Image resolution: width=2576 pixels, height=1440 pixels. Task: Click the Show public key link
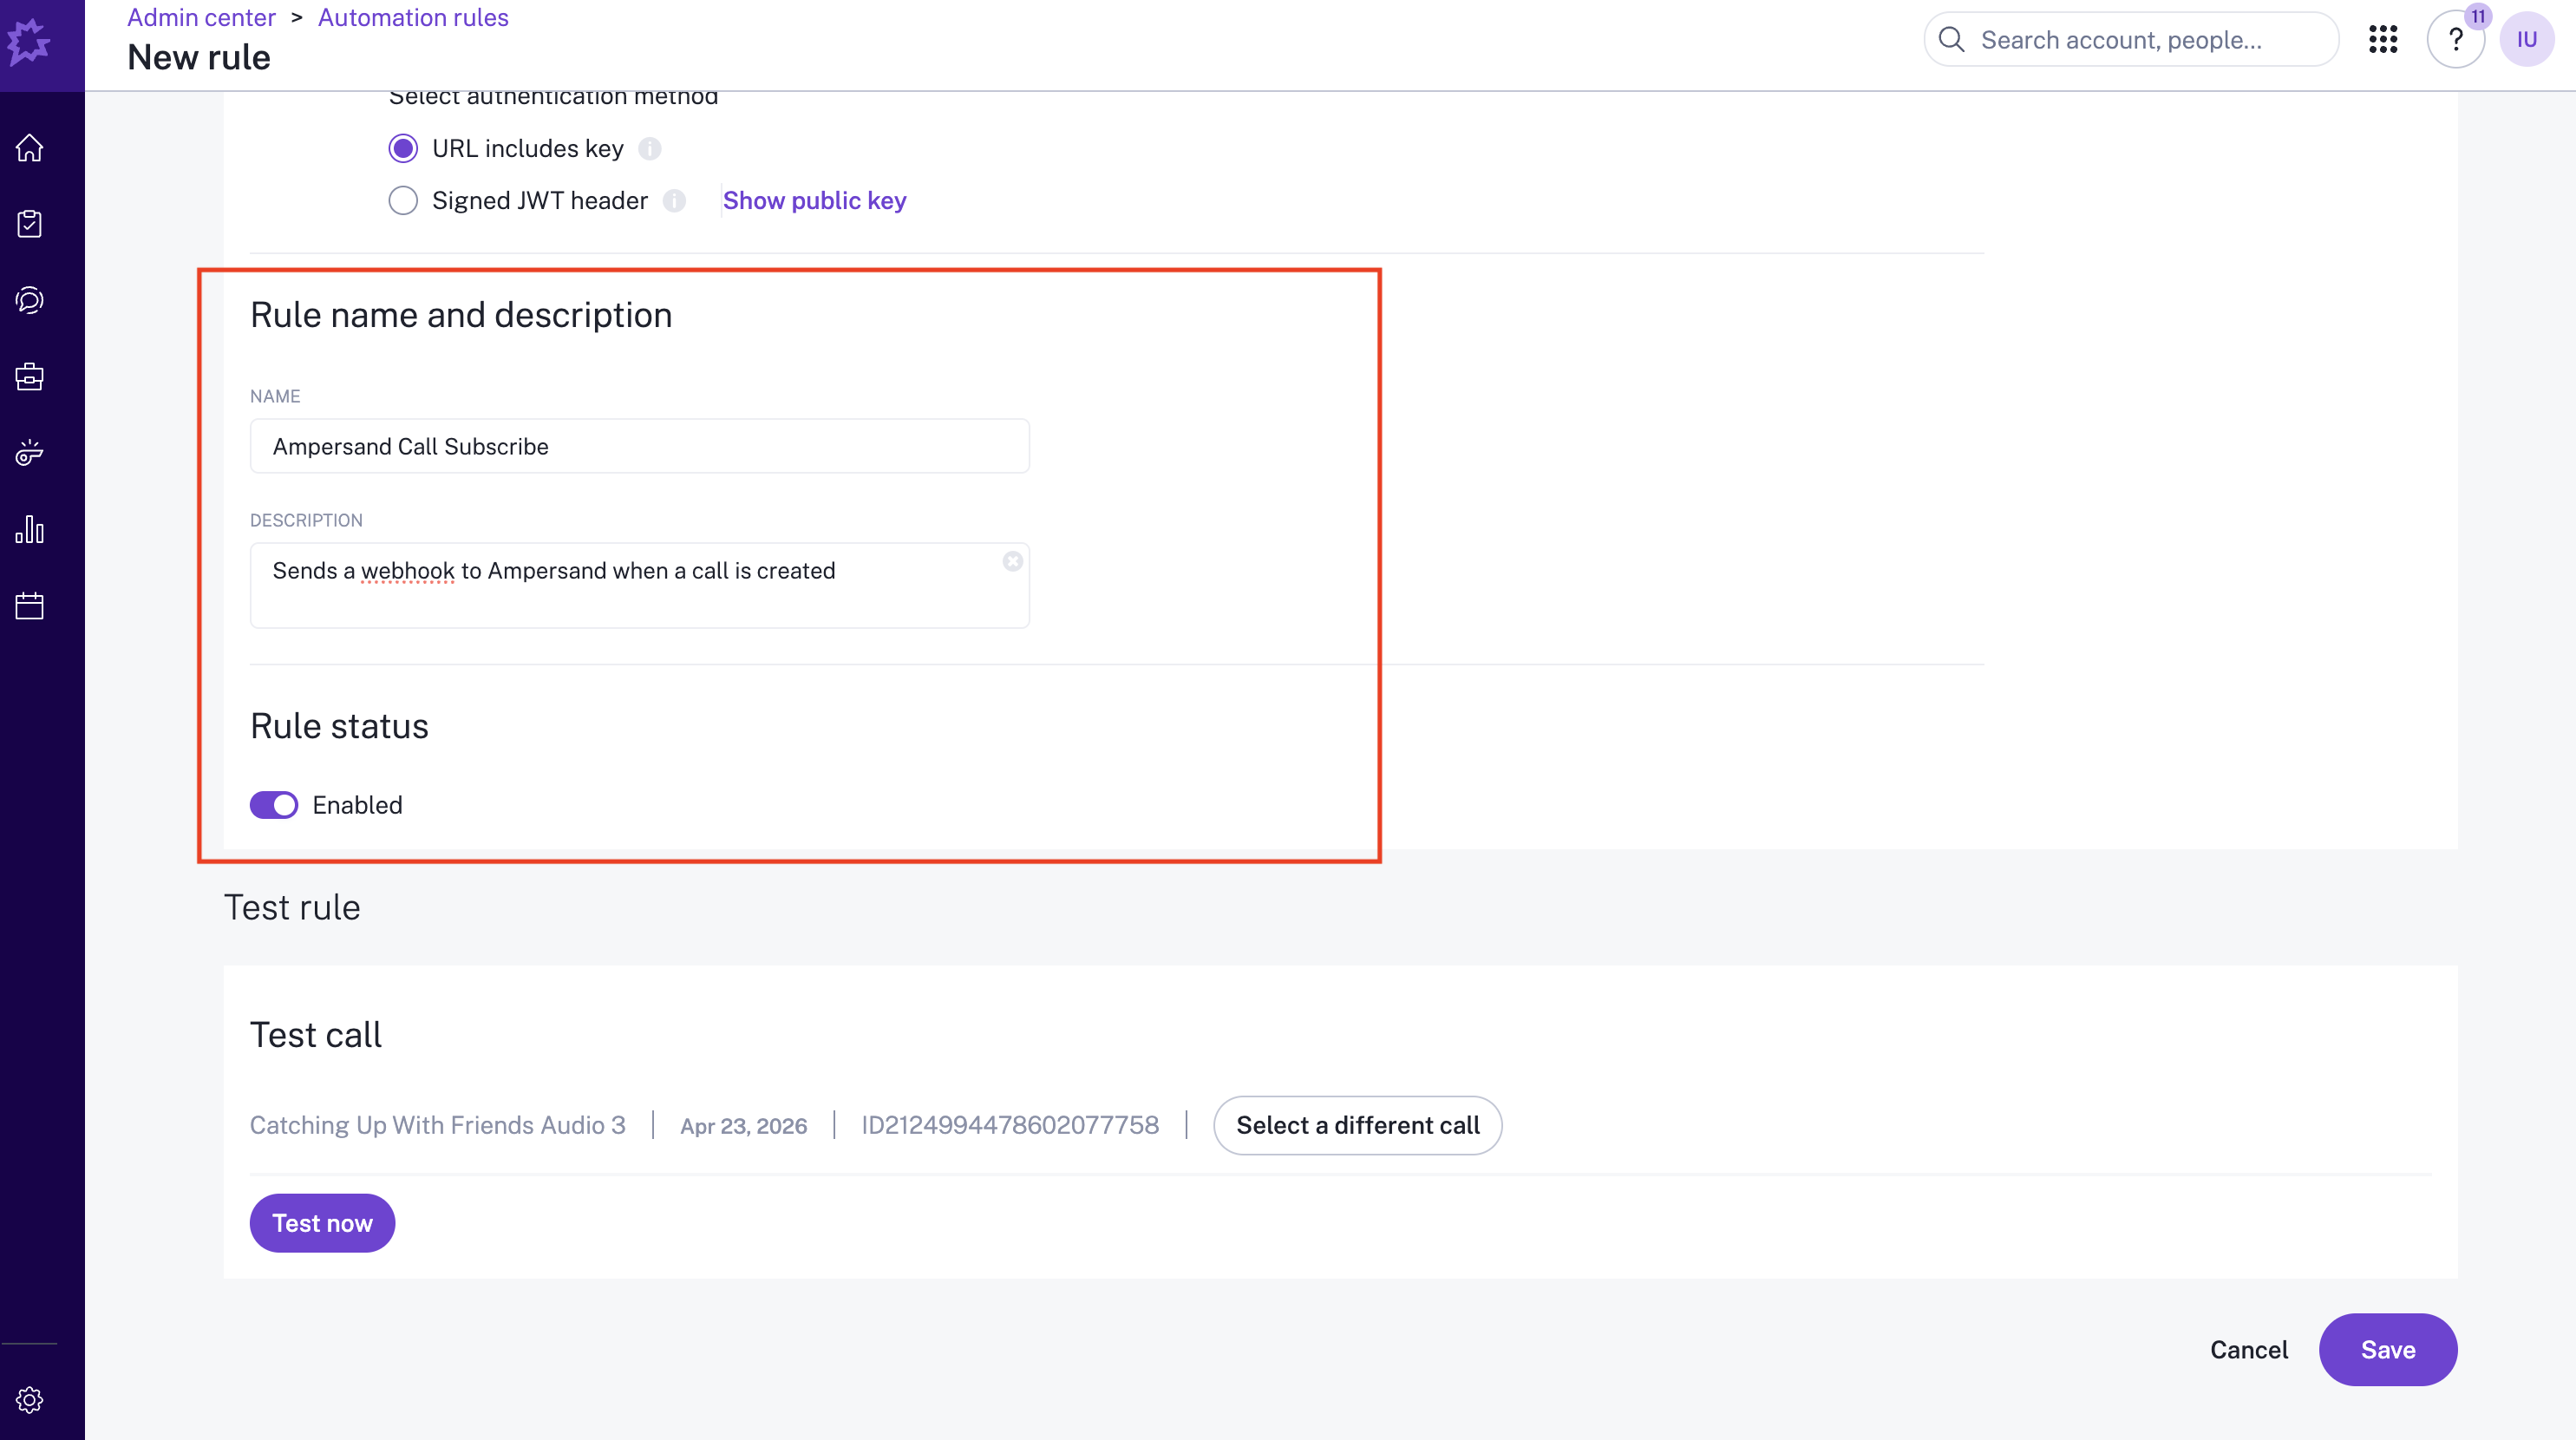click(815, 201)
